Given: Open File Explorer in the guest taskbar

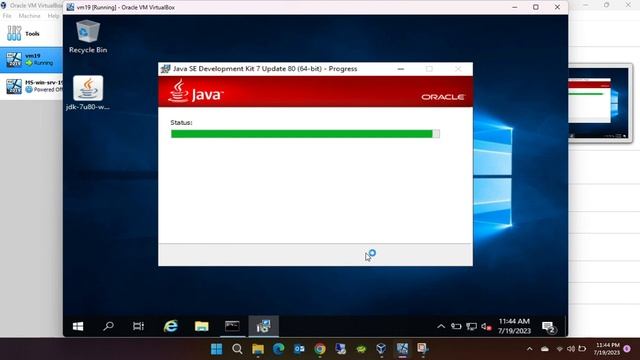Looking at the screenshot, I should pos(202,326).
